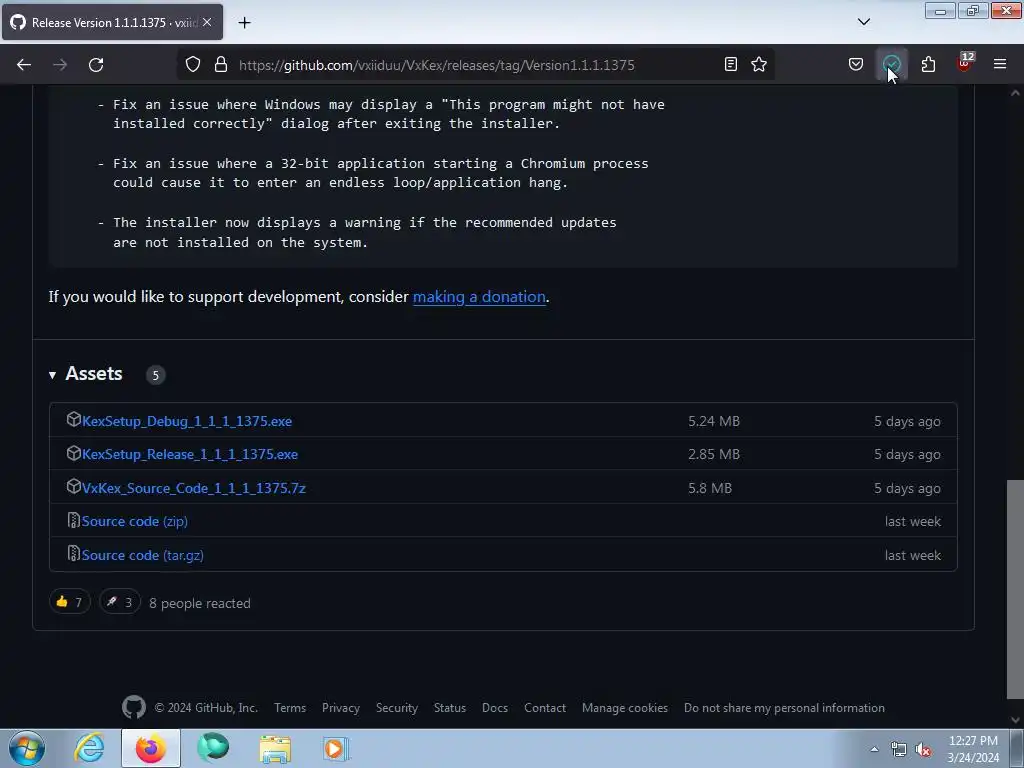Switch to Firefox in the taskbar
Viewport: 1024px width, 768px height.
click(151, 748)
